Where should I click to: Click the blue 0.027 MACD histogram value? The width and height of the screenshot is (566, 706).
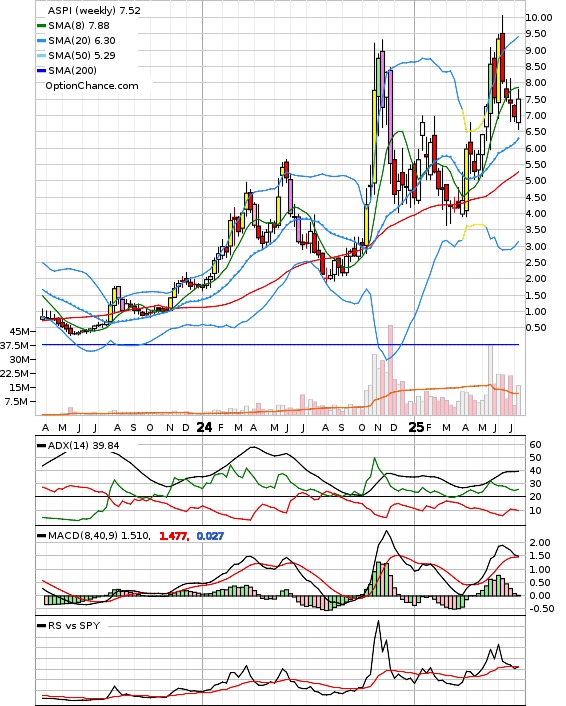point(210,536)
